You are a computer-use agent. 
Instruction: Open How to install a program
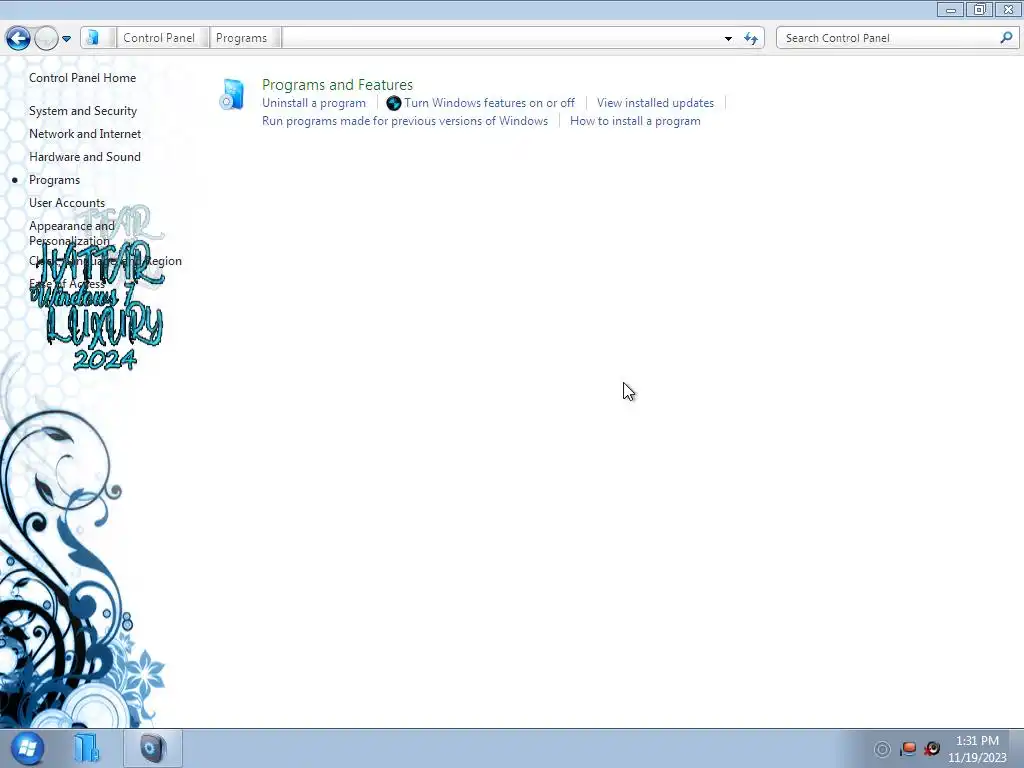635,121
